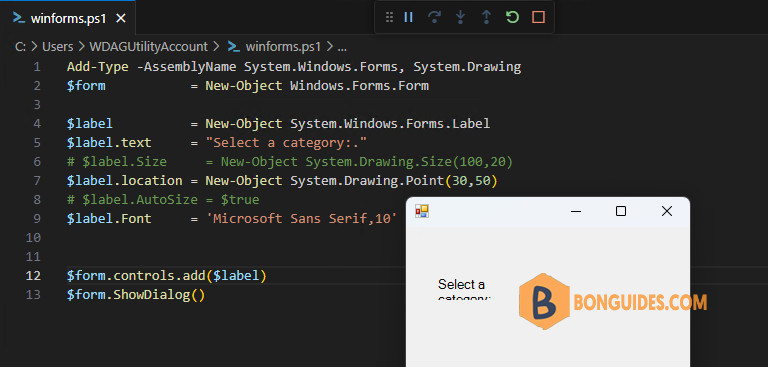The image size is (768, 367).
Task: Click the C: drive breadcrumb
Action: 21,47
